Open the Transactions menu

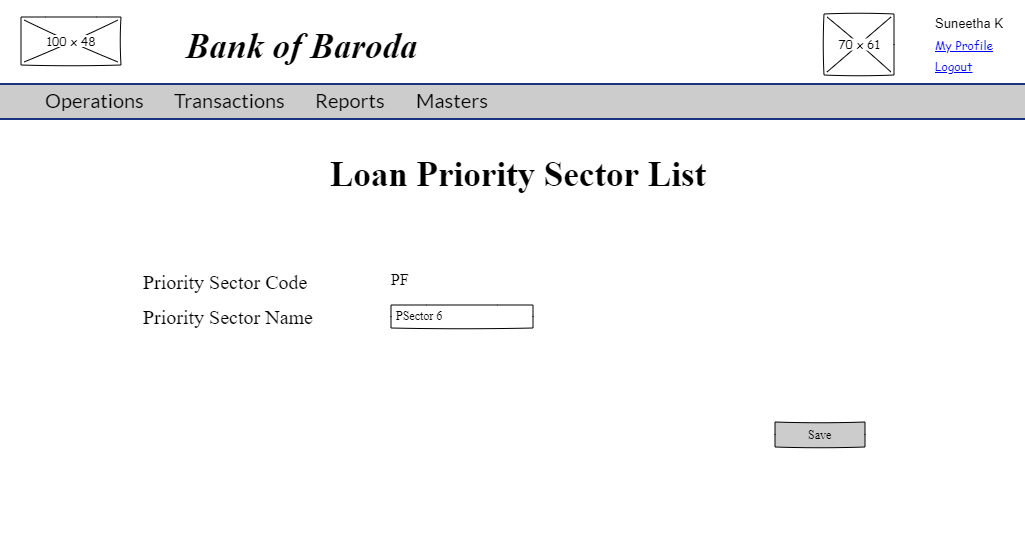[x=229, y=101]
